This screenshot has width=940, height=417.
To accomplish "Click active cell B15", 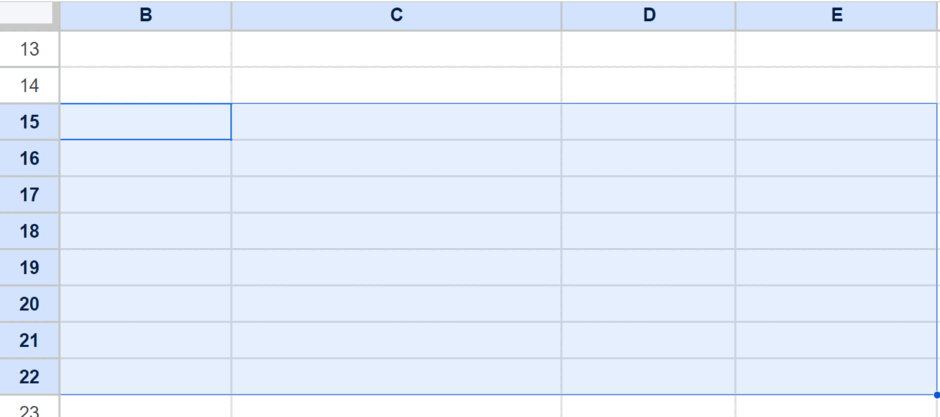I will [x=146, y=122].
